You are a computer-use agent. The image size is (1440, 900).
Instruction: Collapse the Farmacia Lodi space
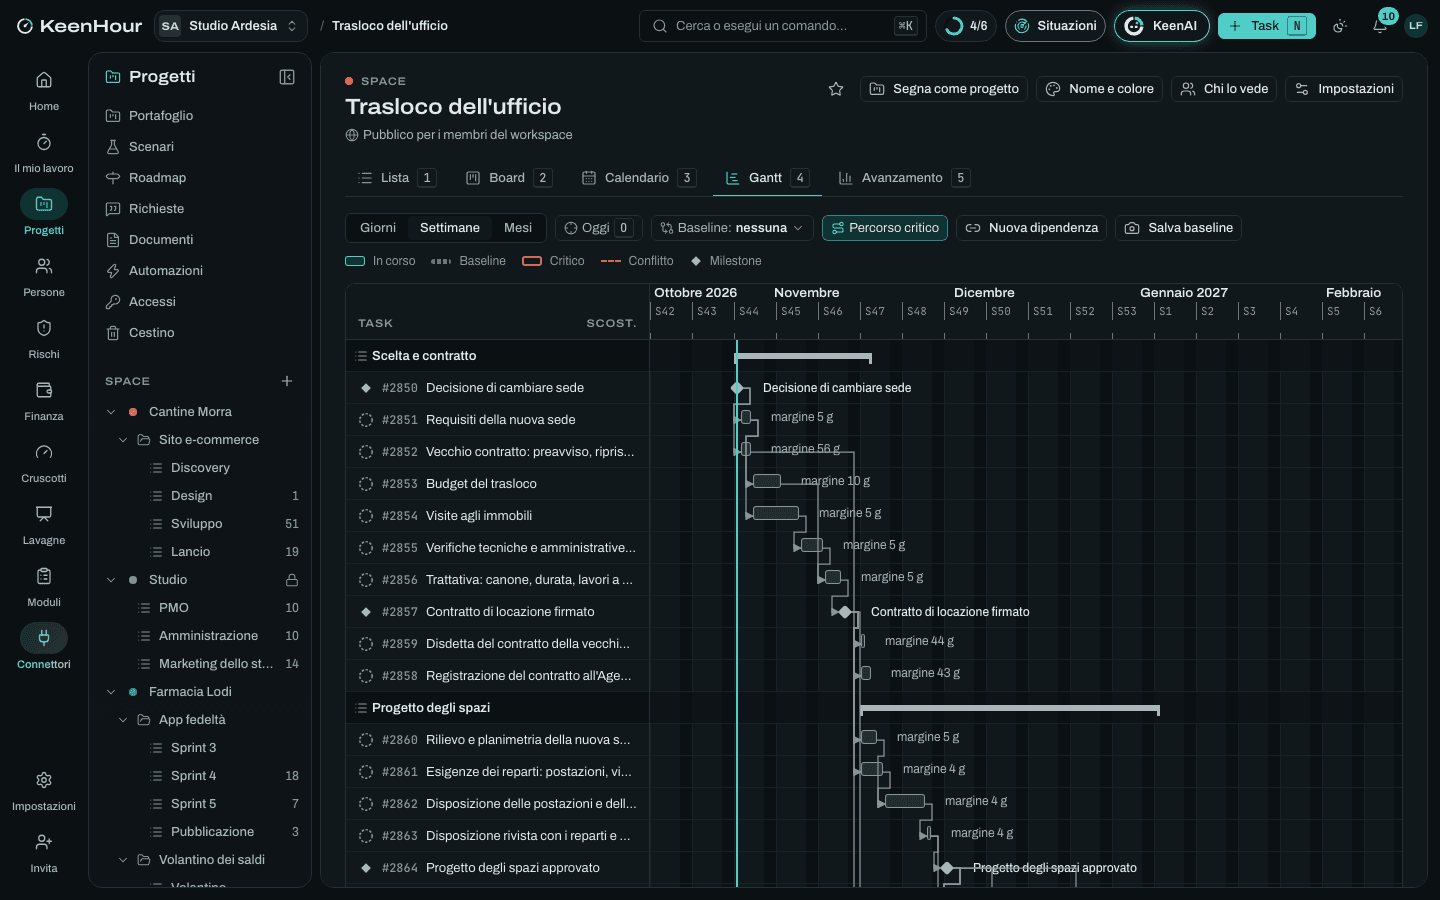pos(111,692)
